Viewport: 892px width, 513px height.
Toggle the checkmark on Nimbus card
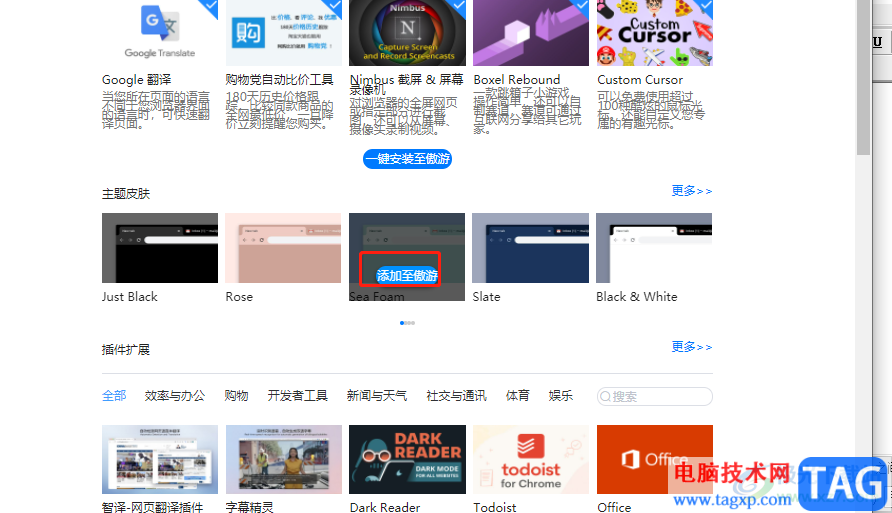(x=458, y=7)
